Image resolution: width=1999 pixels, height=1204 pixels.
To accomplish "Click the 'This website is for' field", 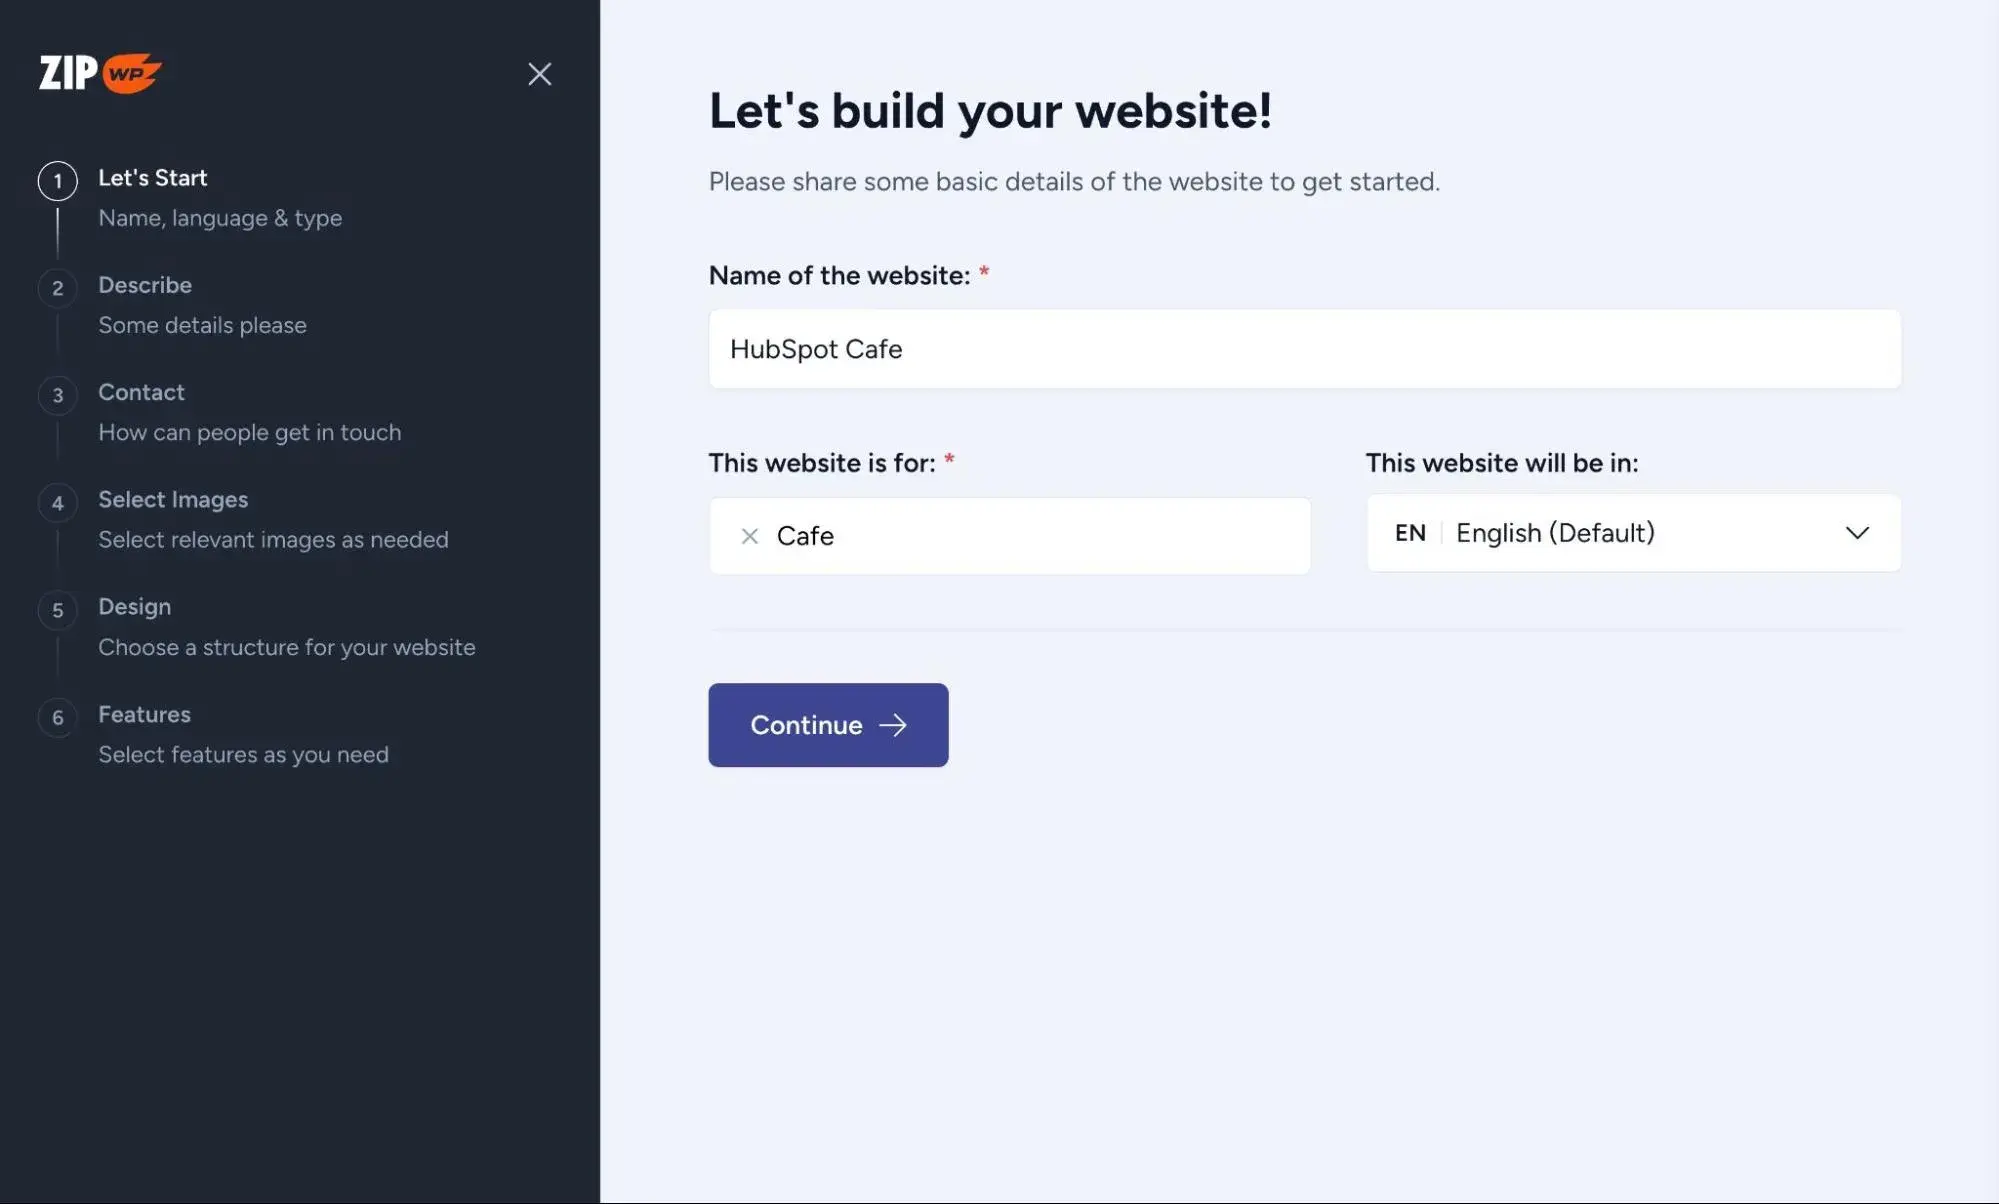I will (x=1040, y=536).
